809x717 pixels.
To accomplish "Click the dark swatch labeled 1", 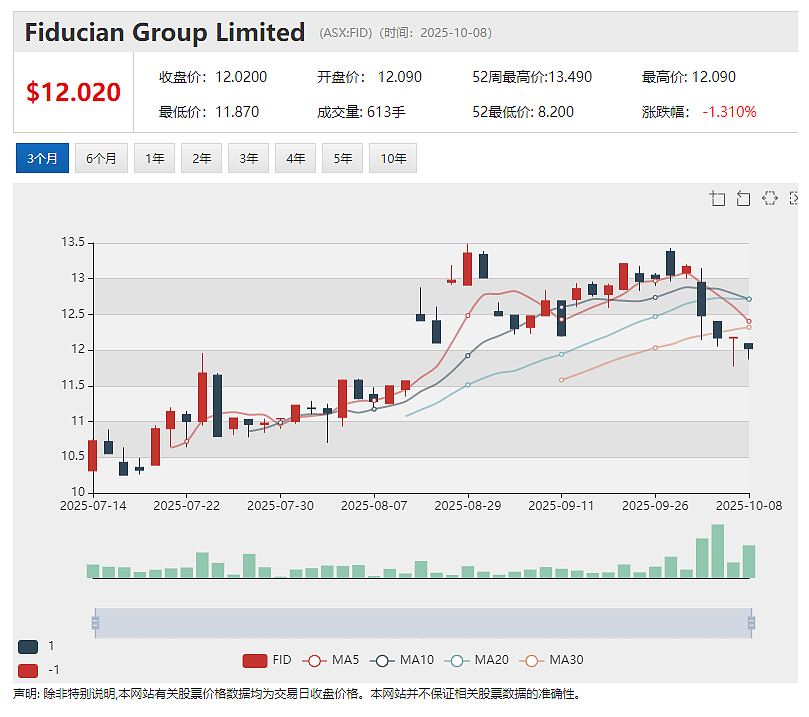I will [28, 646].
